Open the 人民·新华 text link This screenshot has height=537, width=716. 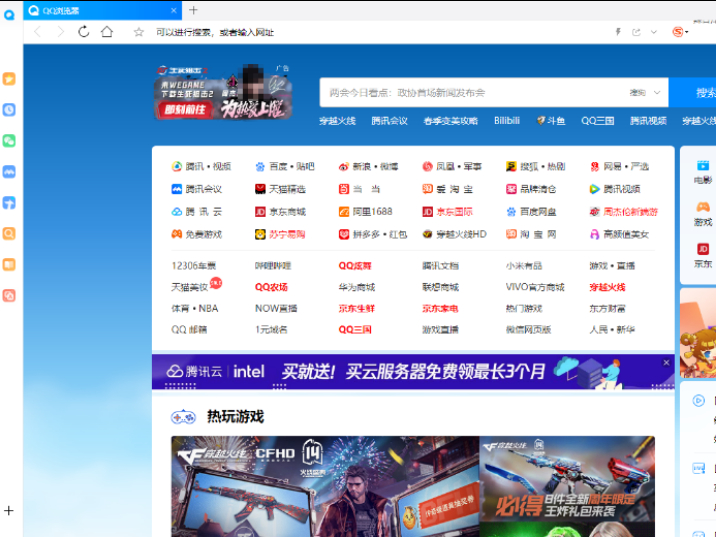[x=612, y=330]
